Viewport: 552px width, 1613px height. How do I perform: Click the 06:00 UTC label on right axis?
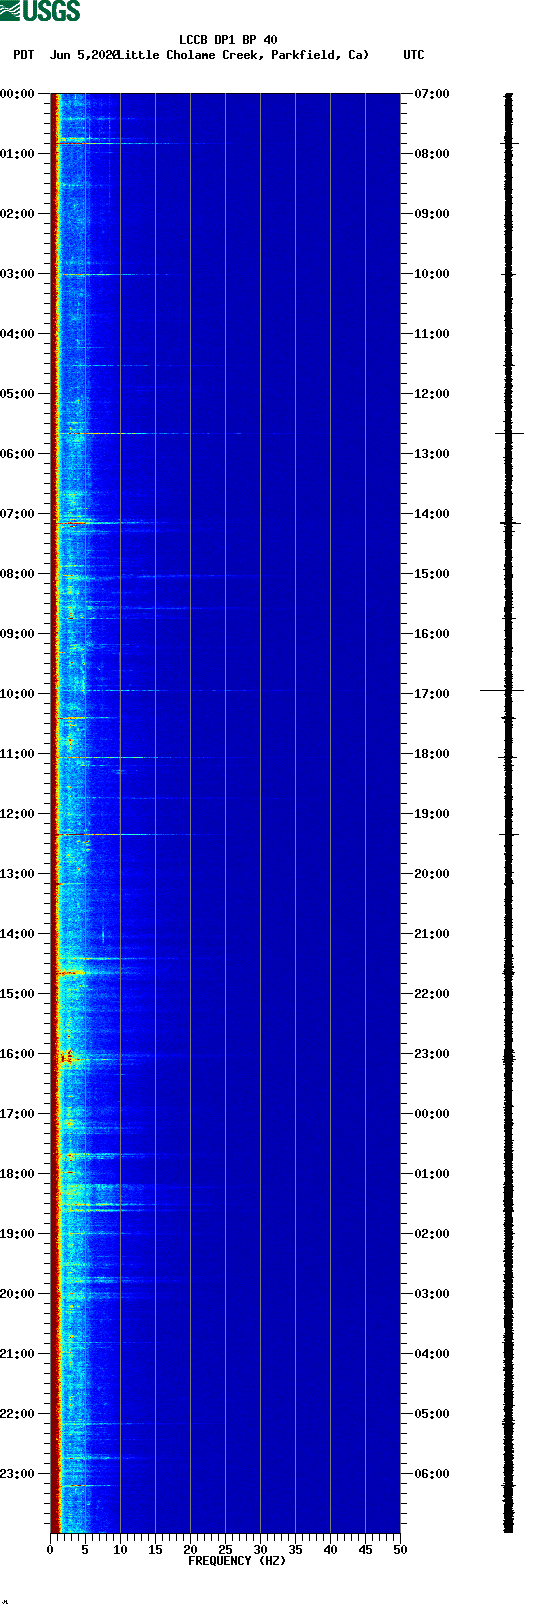(432, 1474)
